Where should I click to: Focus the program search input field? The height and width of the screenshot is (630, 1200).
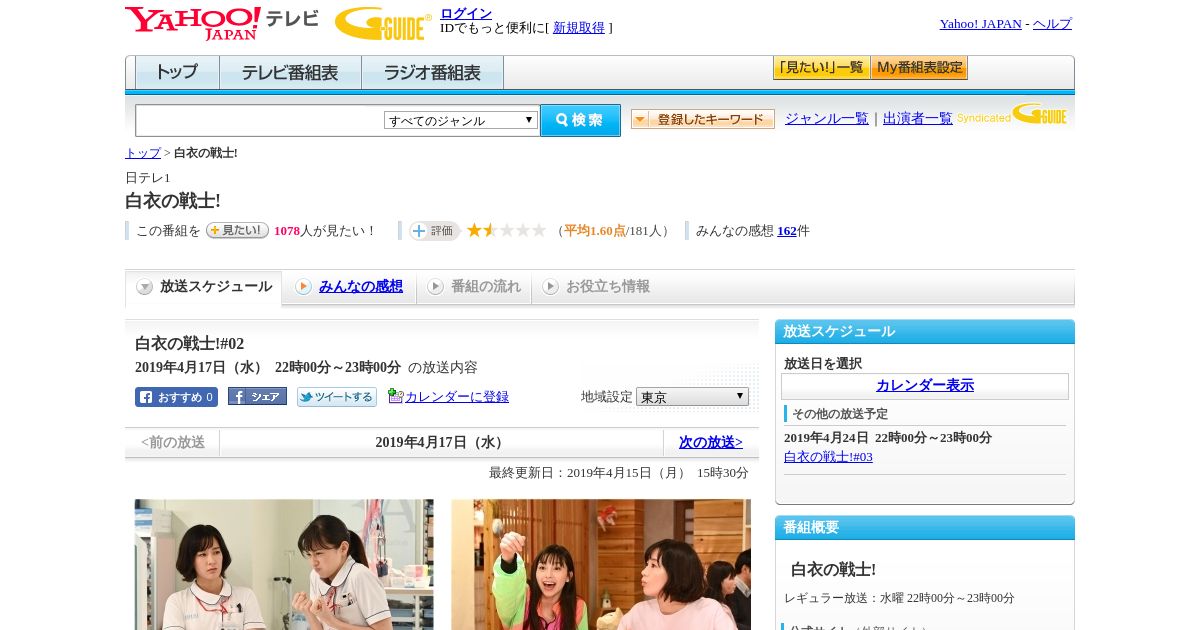pos(260,120)
